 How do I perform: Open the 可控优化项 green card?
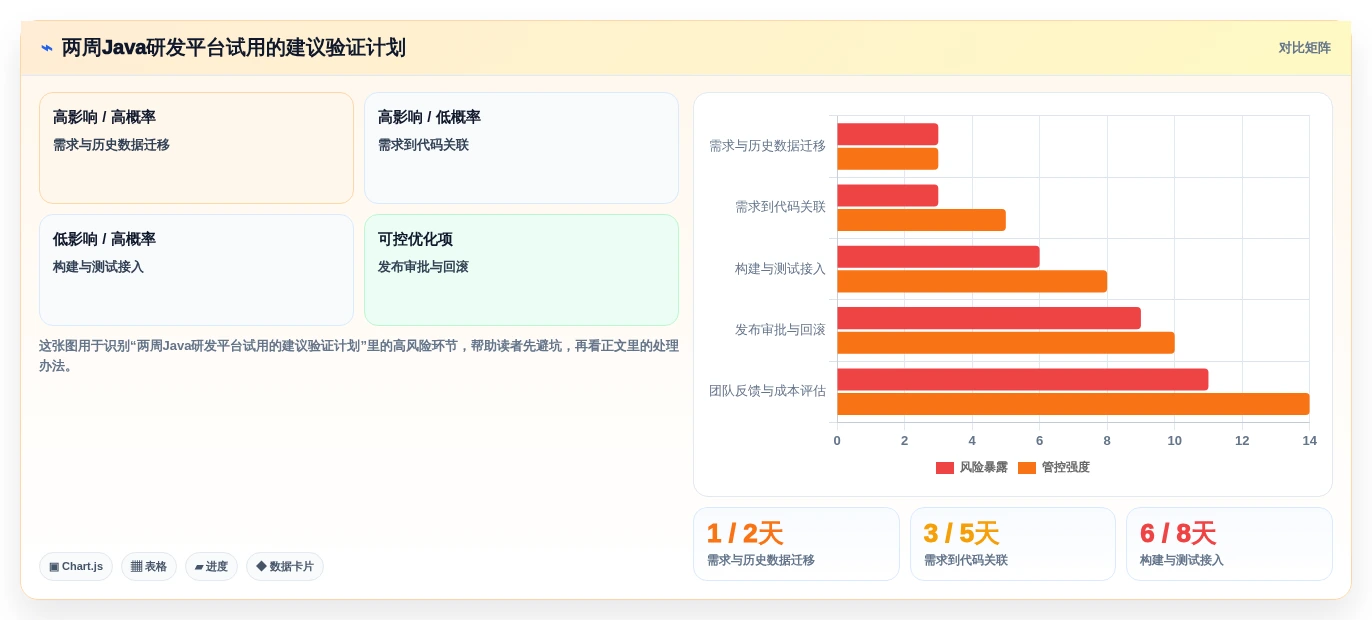click(521, 270)
